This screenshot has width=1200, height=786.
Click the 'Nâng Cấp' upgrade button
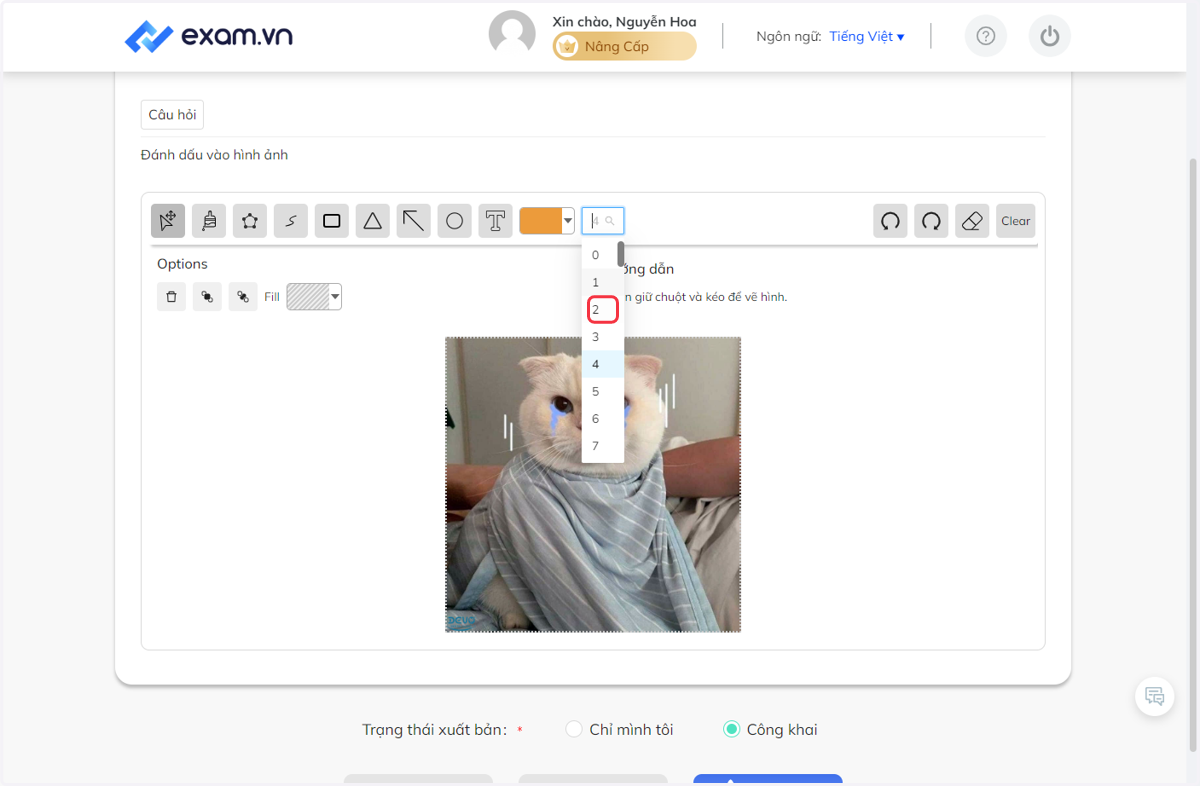coord(625,46)
